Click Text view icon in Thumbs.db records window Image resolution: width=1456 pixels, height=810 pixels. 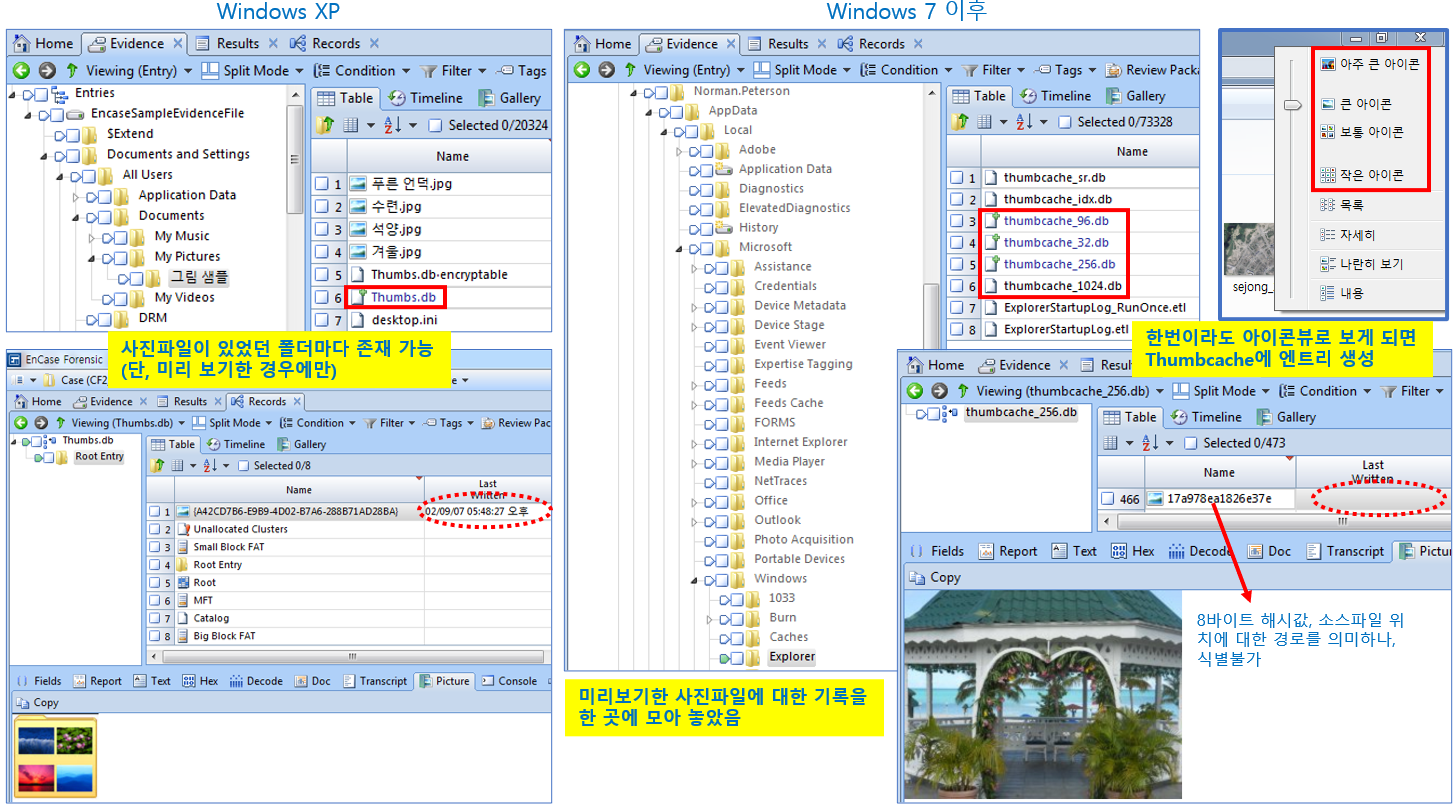click(x=139, y=681)
